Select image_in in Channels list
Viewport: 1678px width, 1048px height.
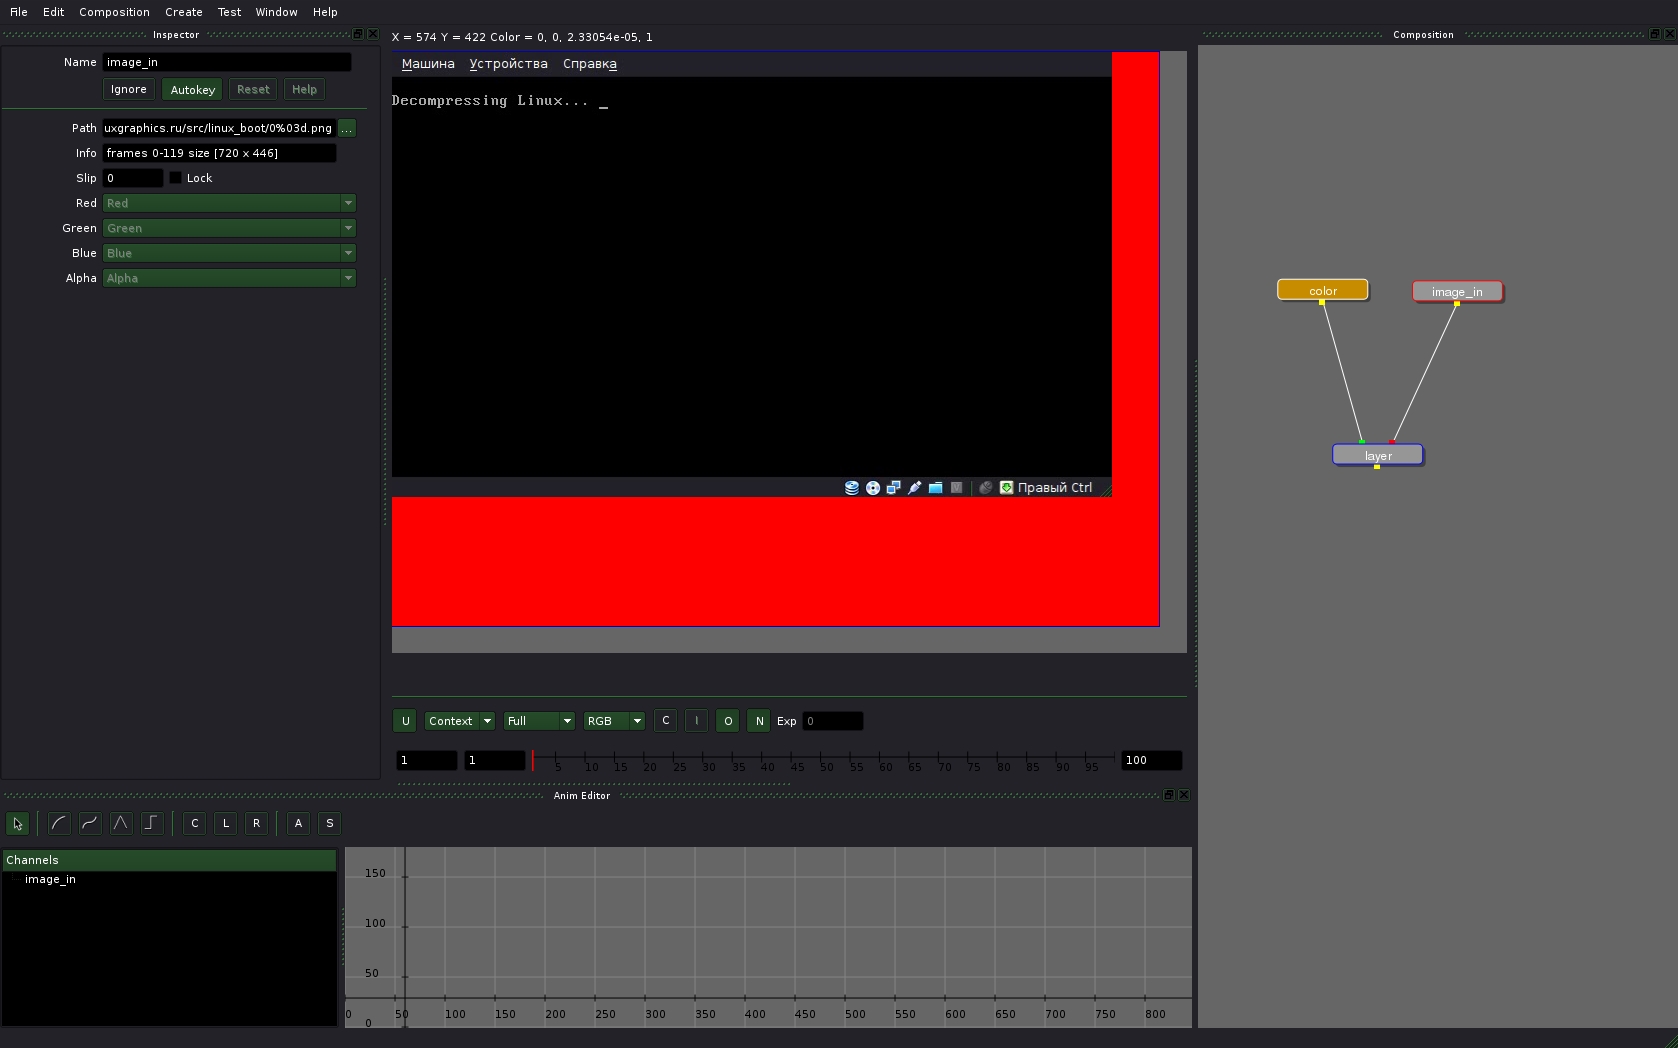[50, 879]
